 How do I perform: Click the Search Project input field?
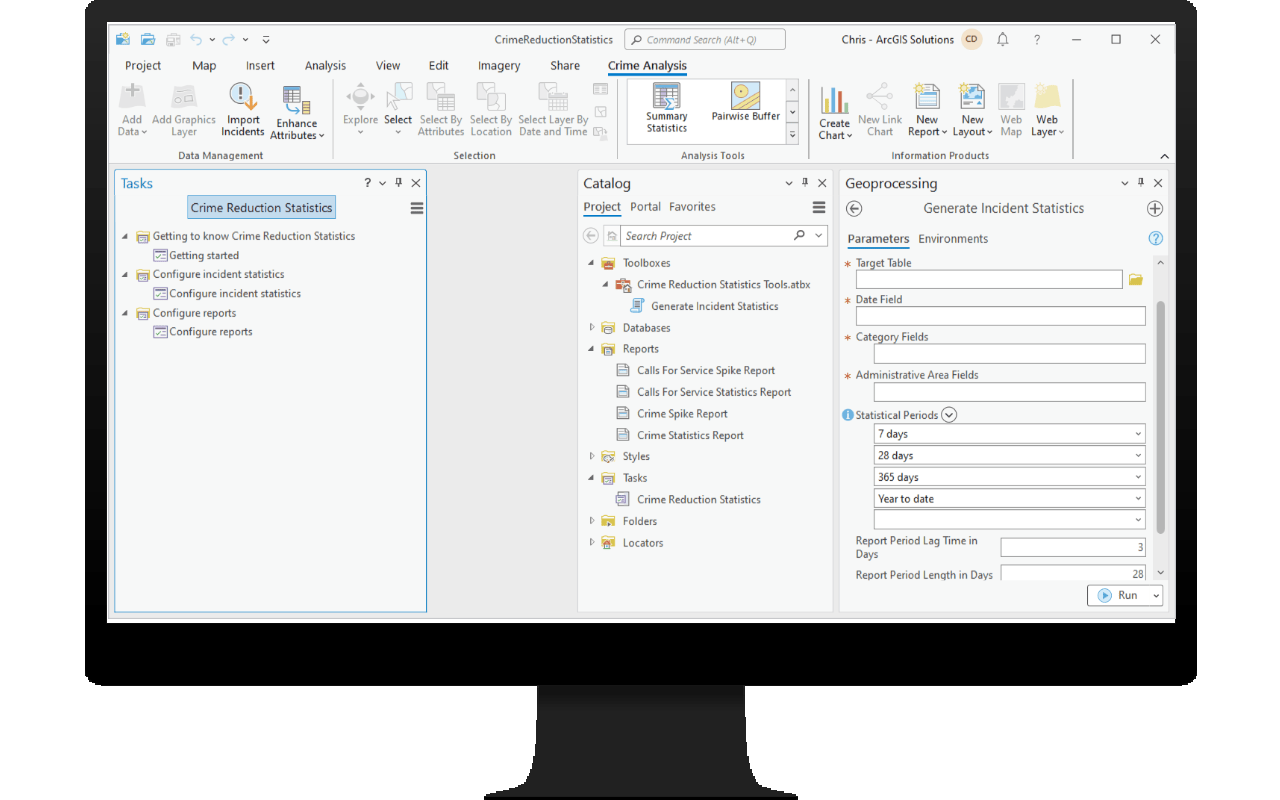705,236
